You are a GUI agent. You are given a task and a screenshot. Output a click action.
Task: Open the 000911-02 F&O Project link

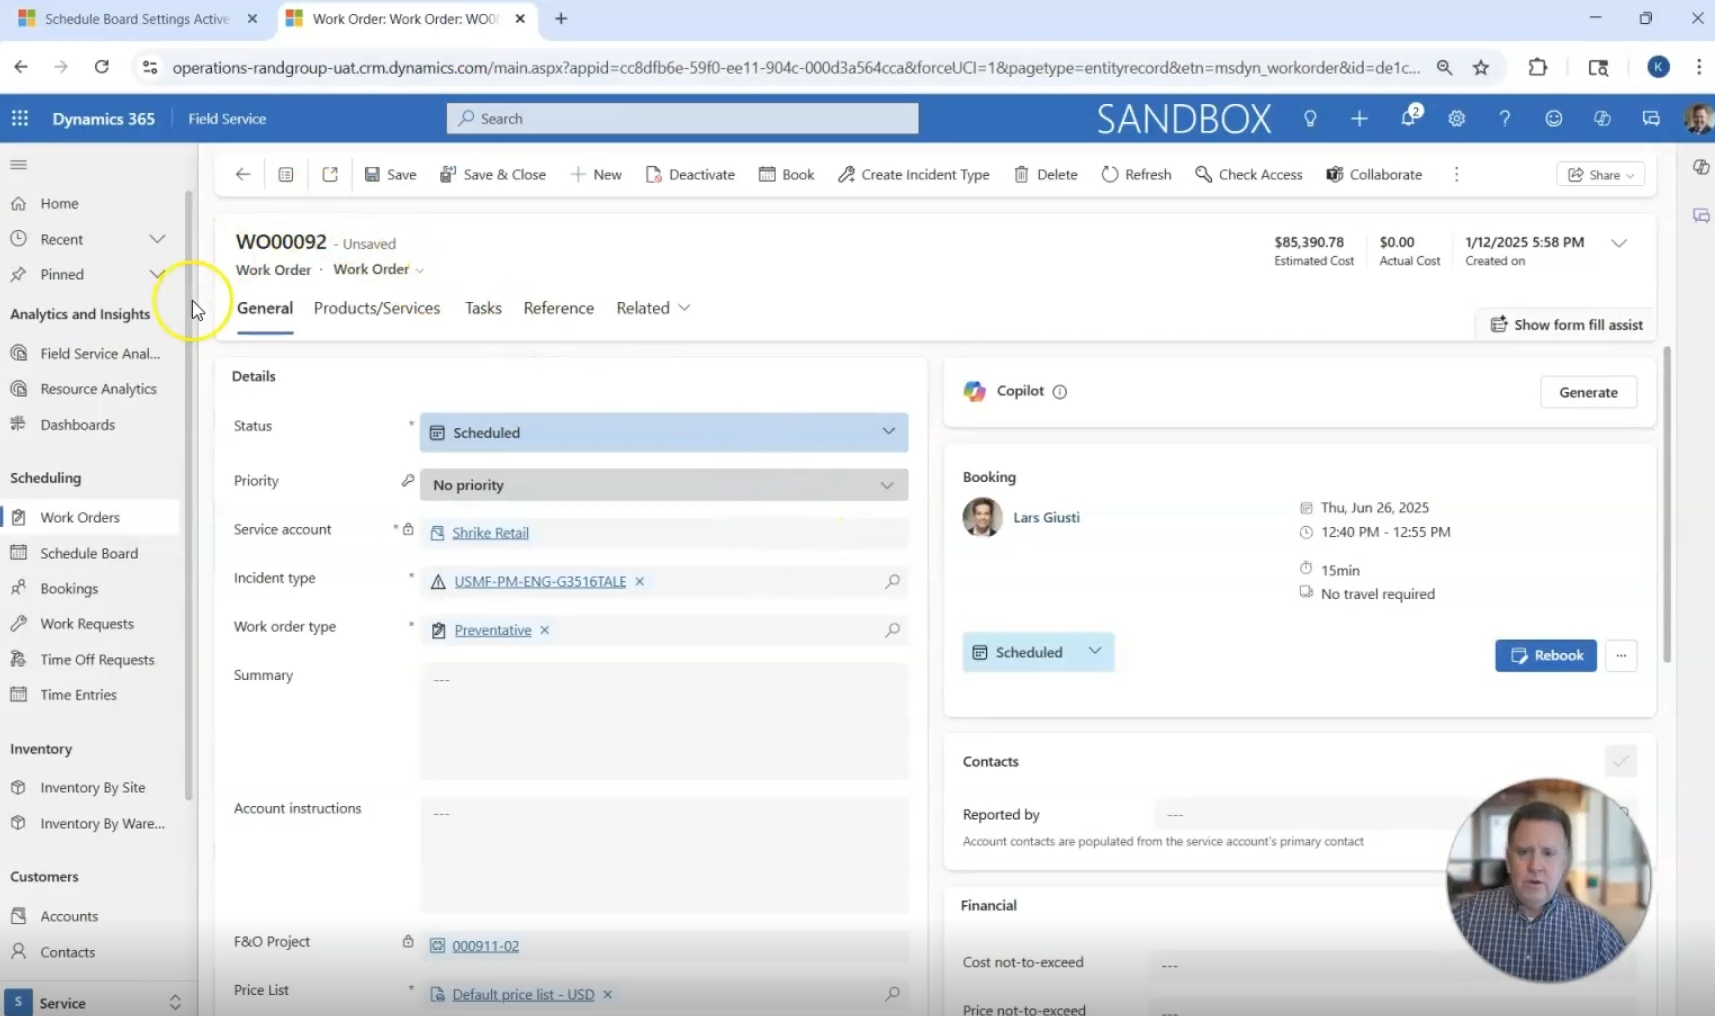(485, 946)
